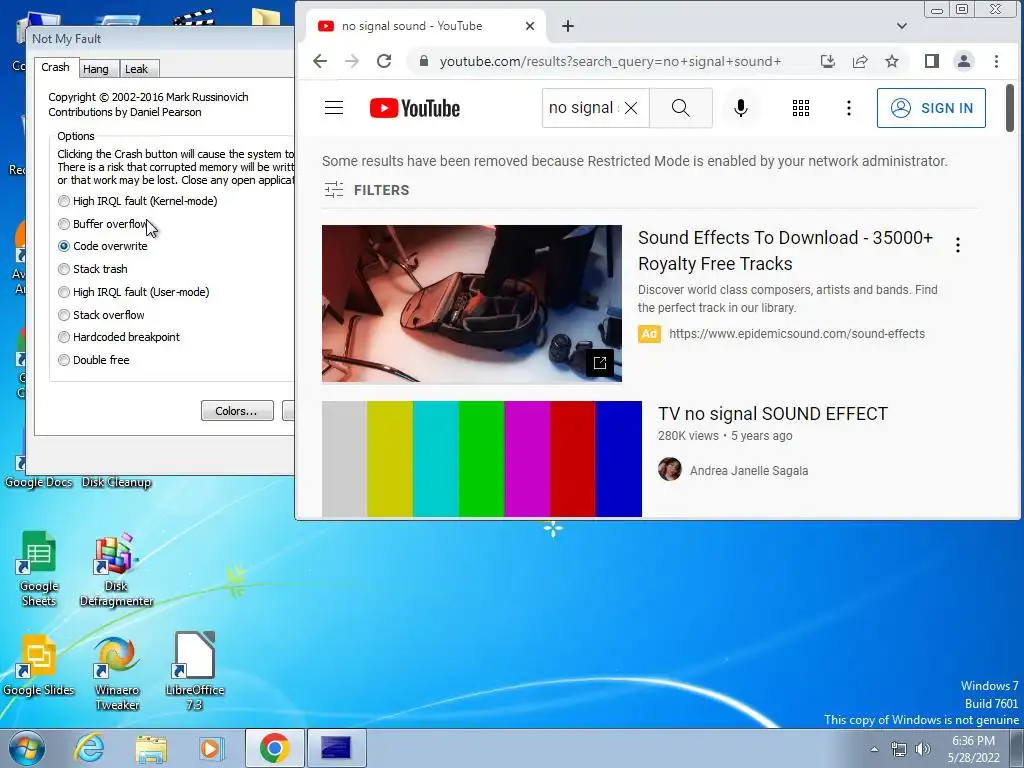Open Chrome profile avatar
1024x768 pixels.
point(963,61)
